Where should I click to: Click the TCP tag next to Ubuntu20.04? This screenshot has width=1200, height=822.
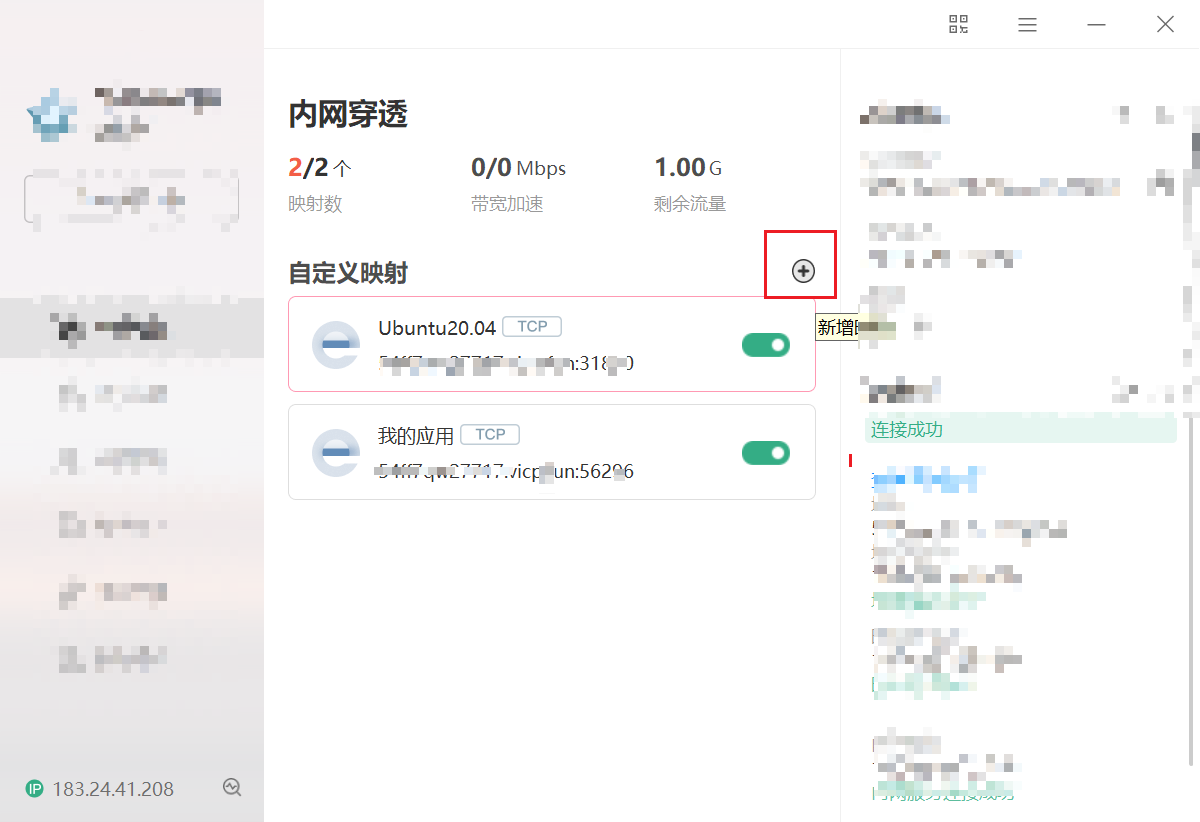coord(531,326)
